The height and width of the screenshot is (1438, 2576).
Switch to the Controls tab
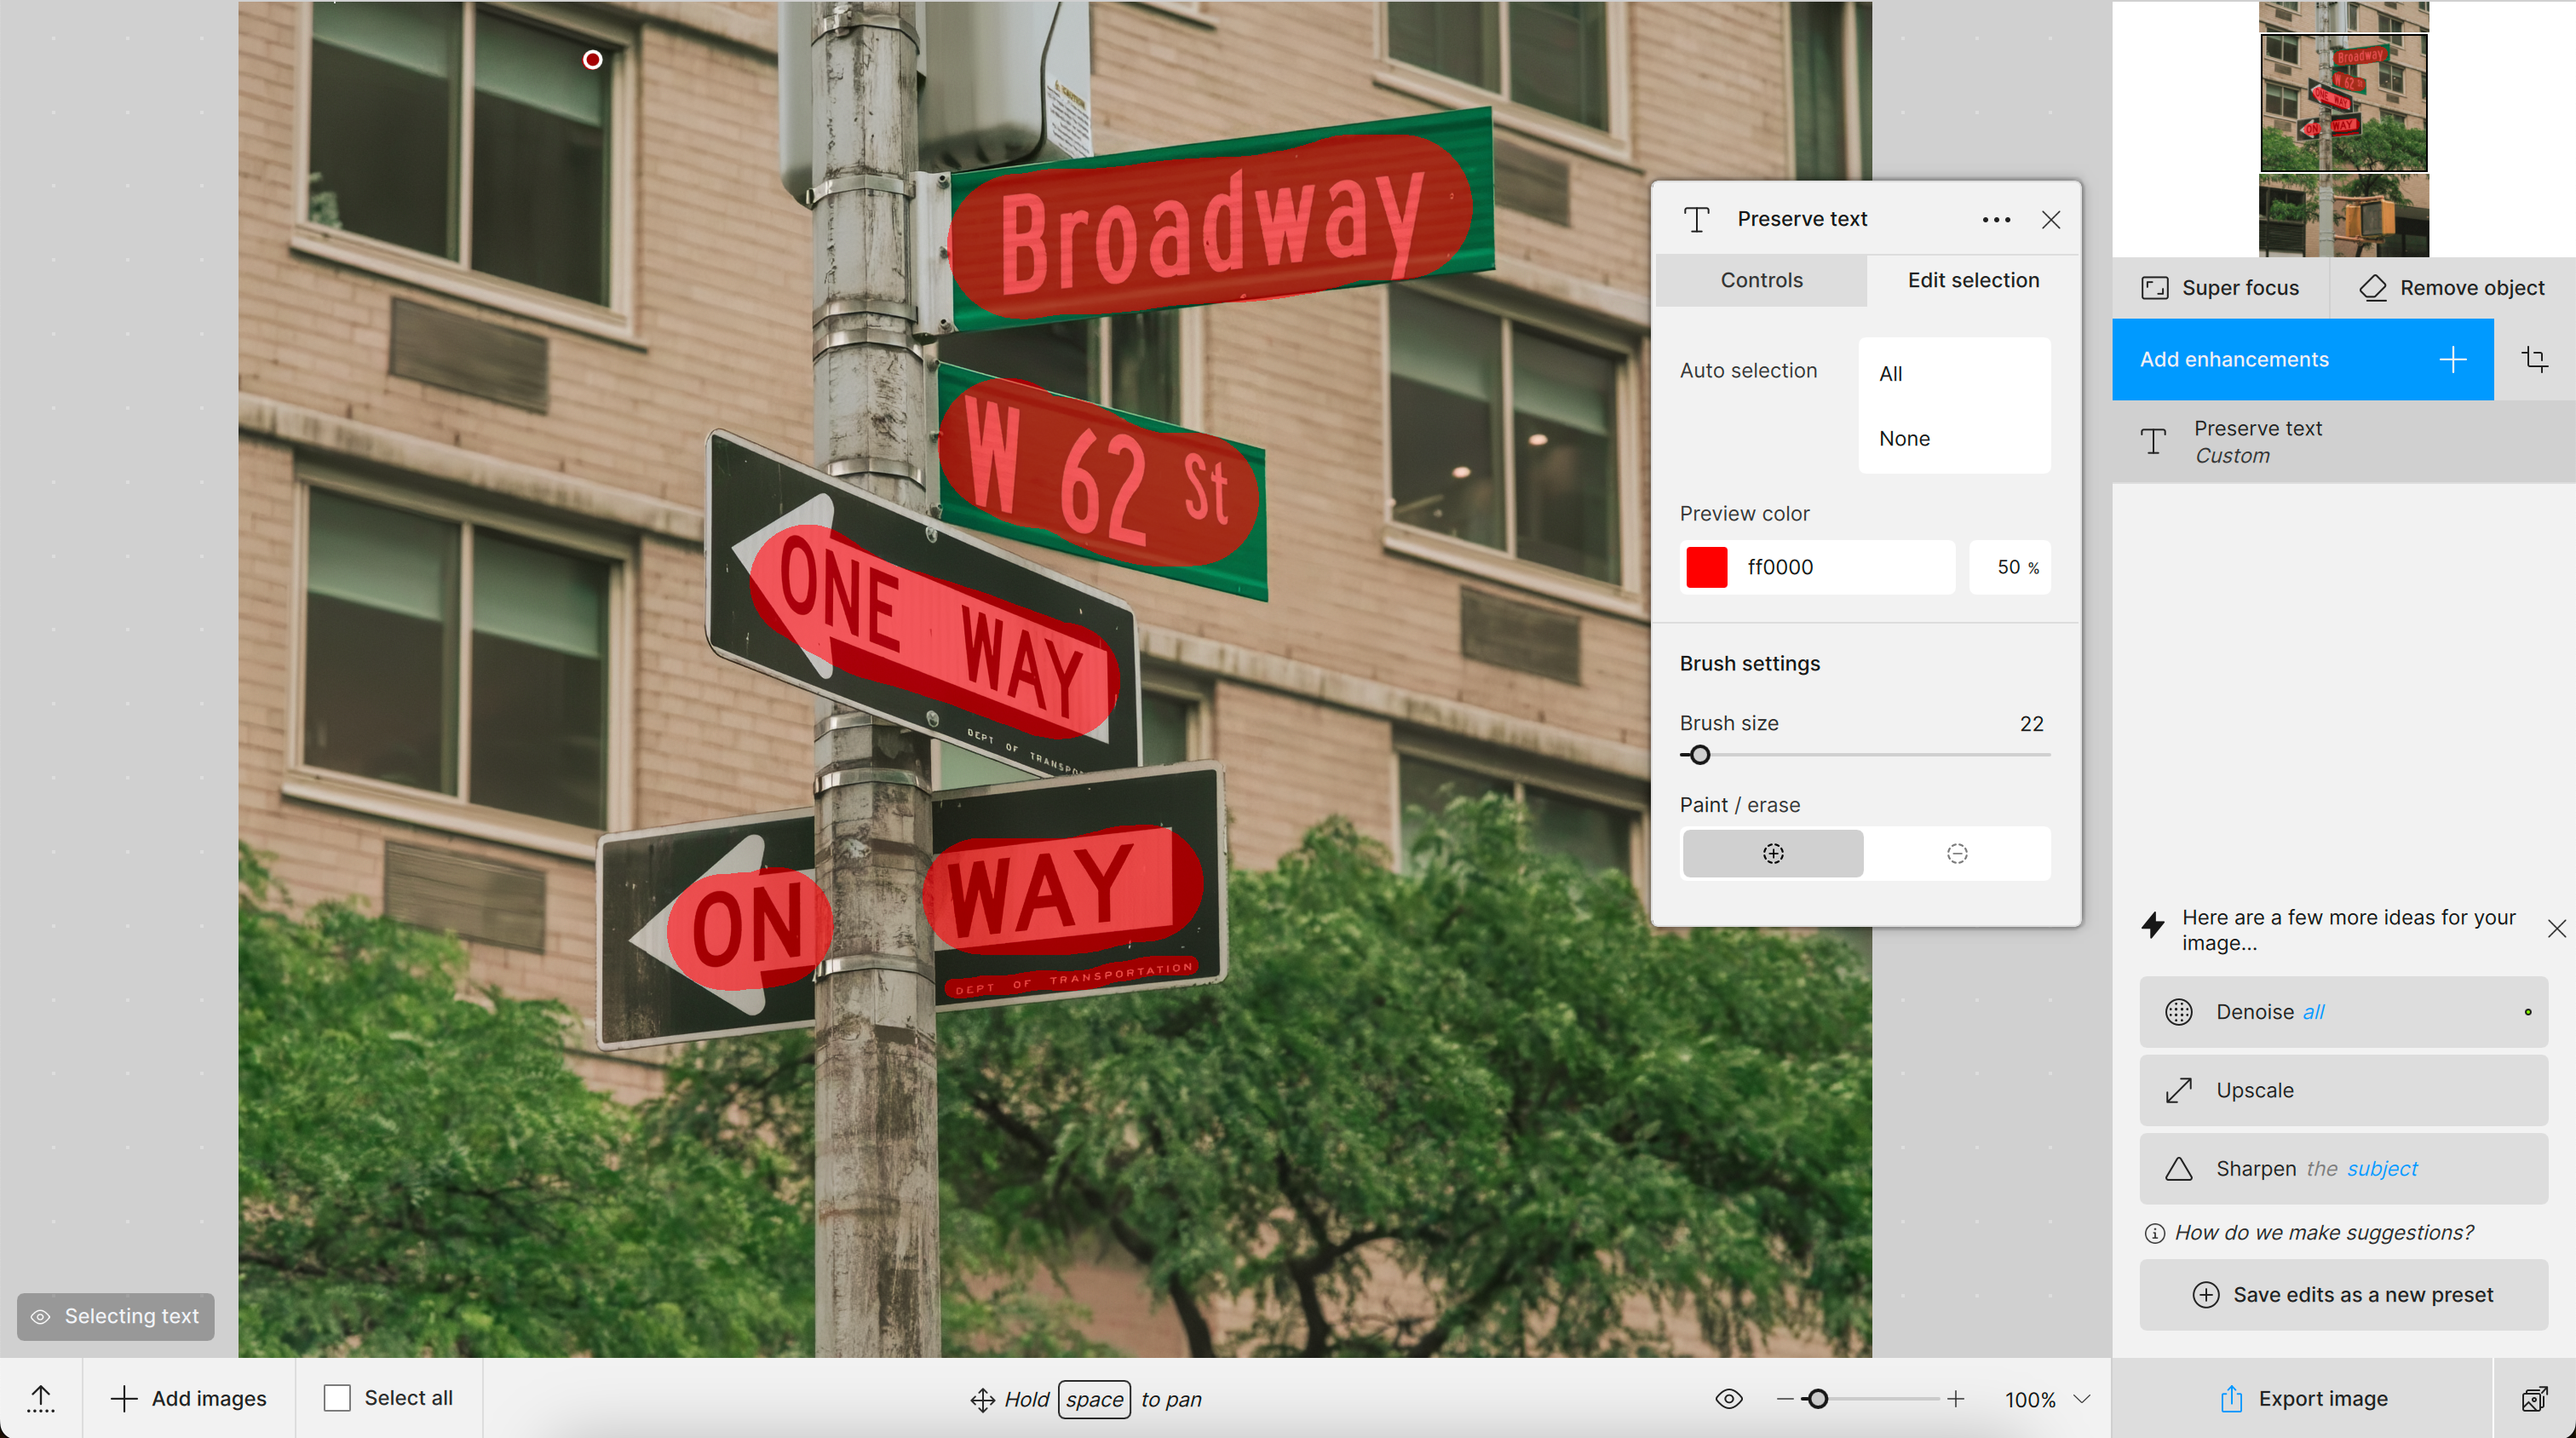tap(1761, 280)
